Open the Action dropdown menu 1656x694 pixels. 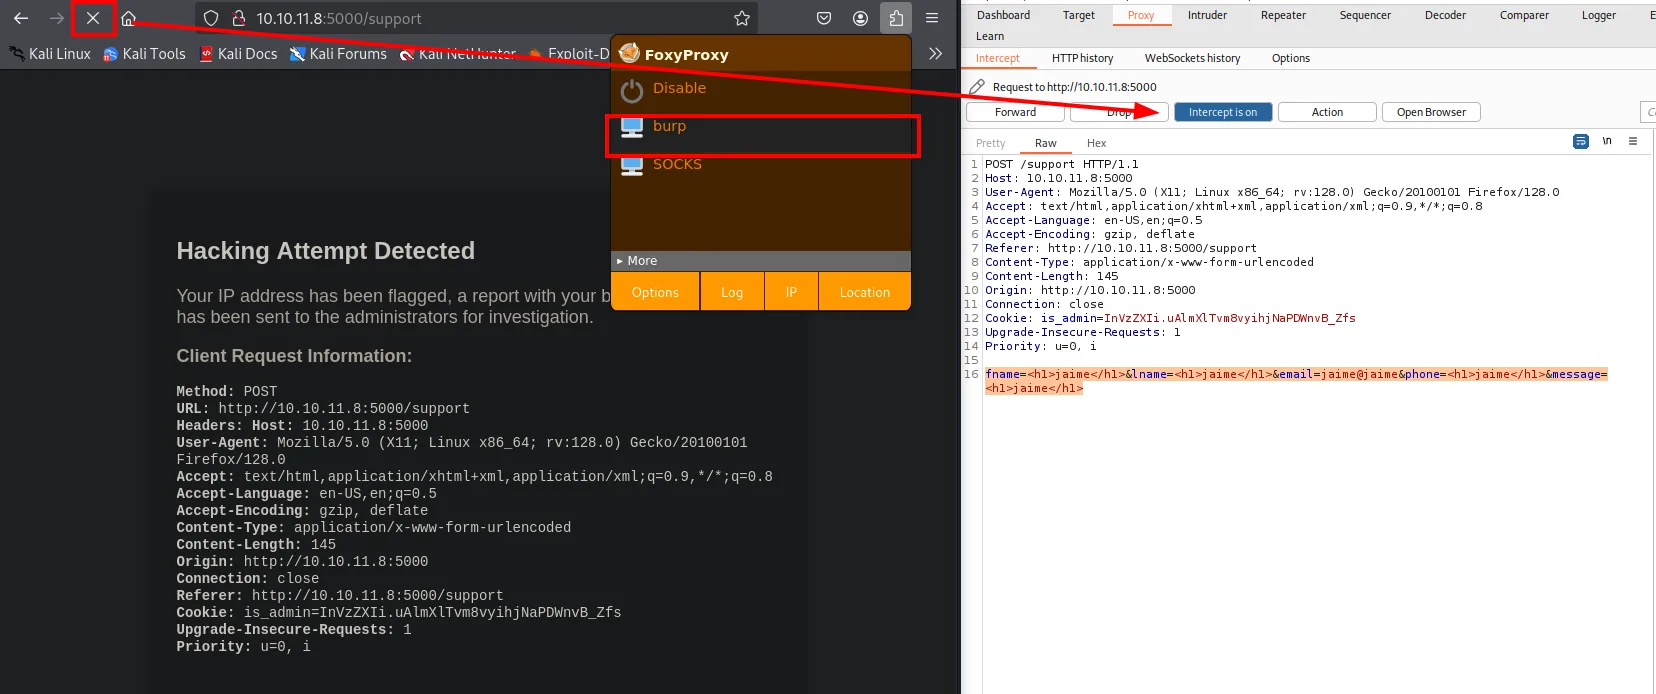pyautogui.click(x=1327, y=112)
